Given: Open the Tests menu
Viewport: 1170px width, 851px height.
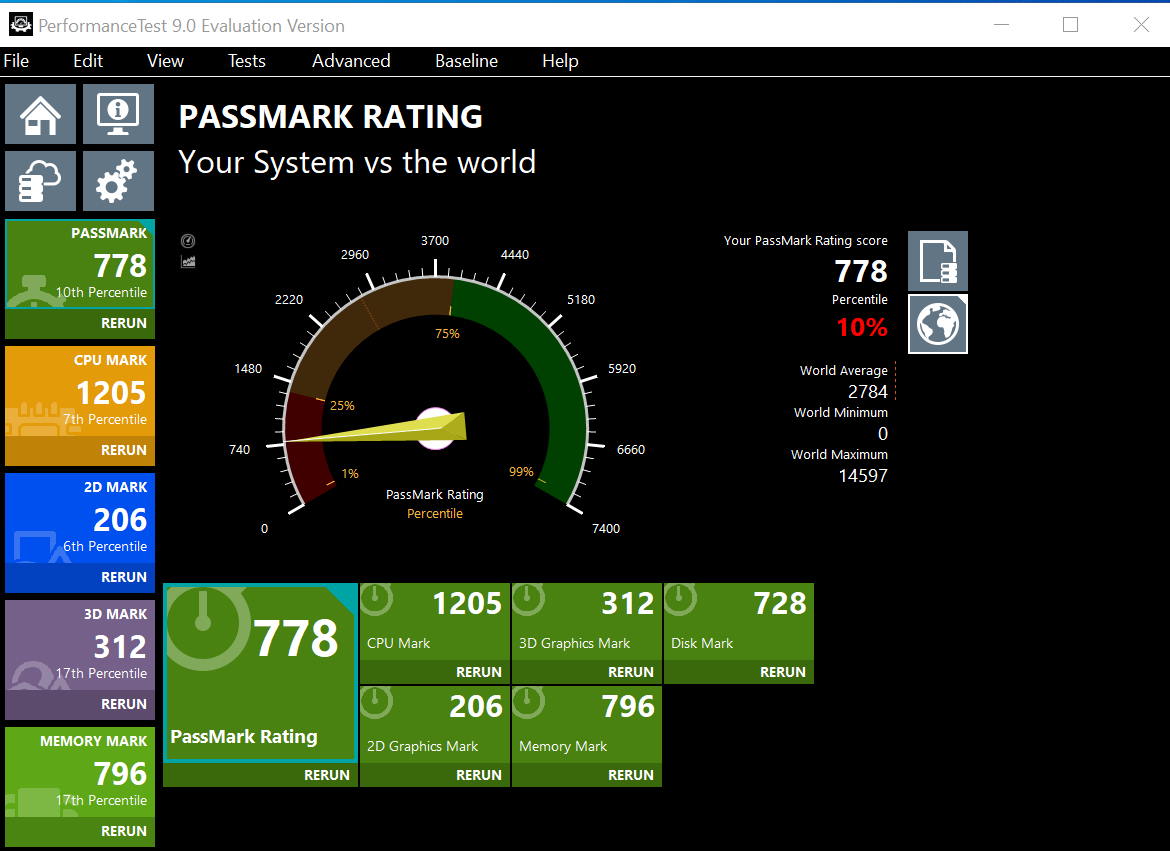Looking at the screenshot, I should pos(246,60).
